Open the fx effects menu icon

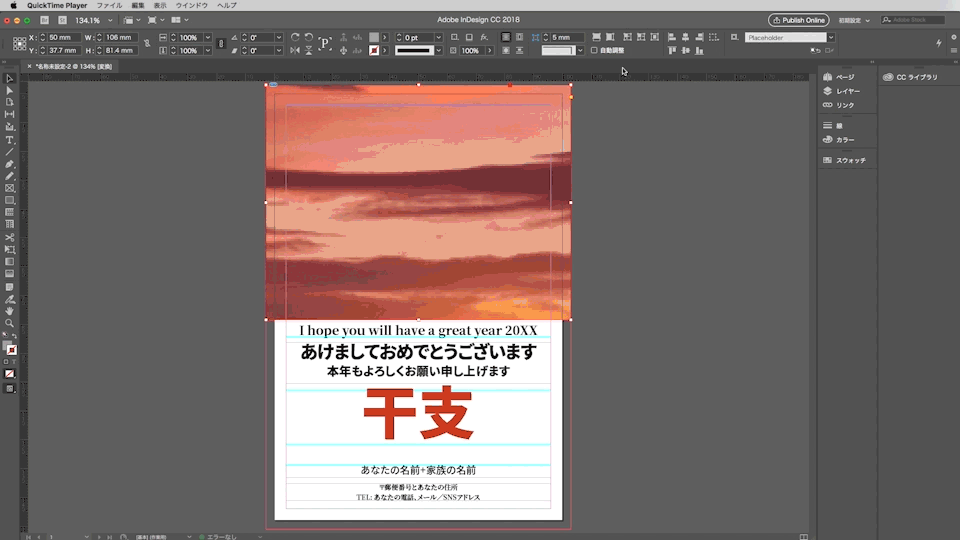coord(484,37)
